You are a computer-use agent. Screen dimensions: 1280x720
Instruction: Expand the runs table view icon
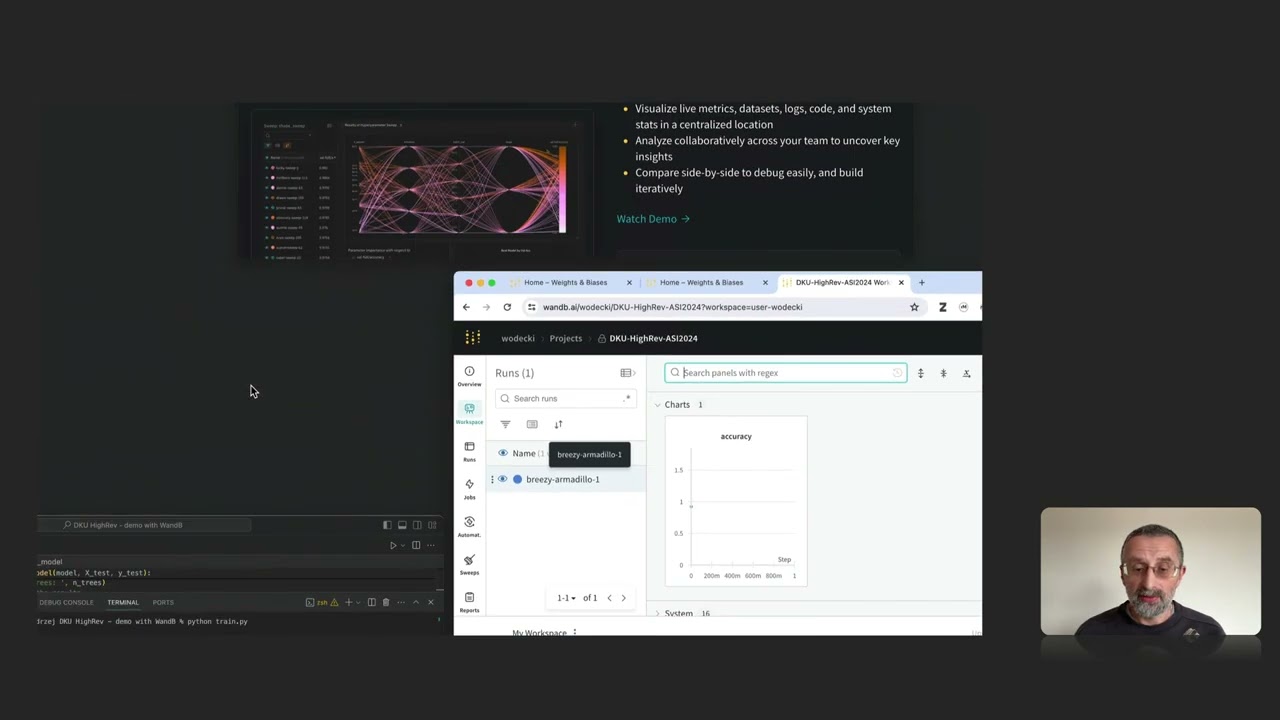(627, 373)
